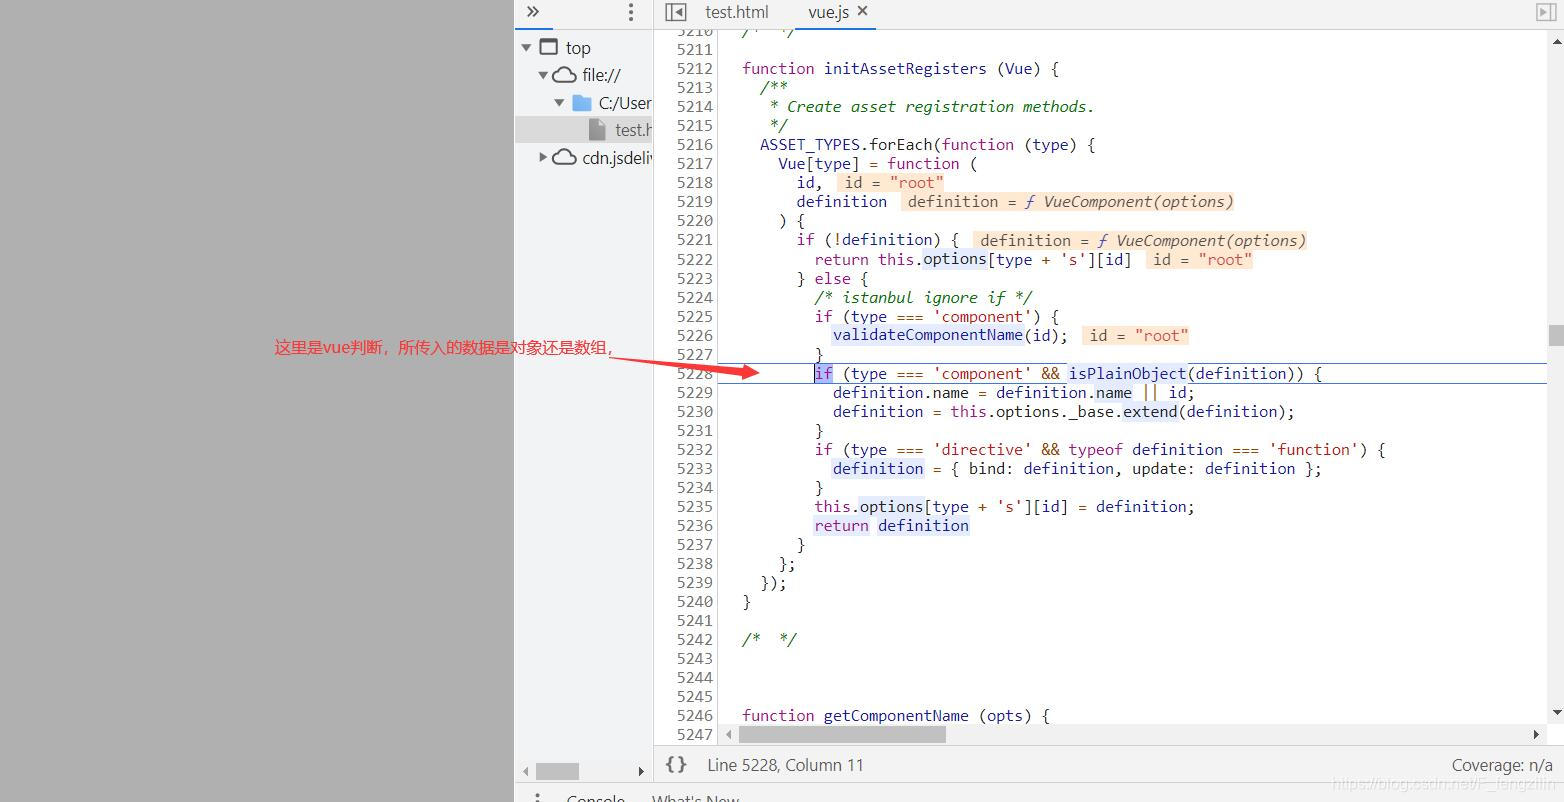Click the code horizontal scrollbar thumb

point(842,734)
